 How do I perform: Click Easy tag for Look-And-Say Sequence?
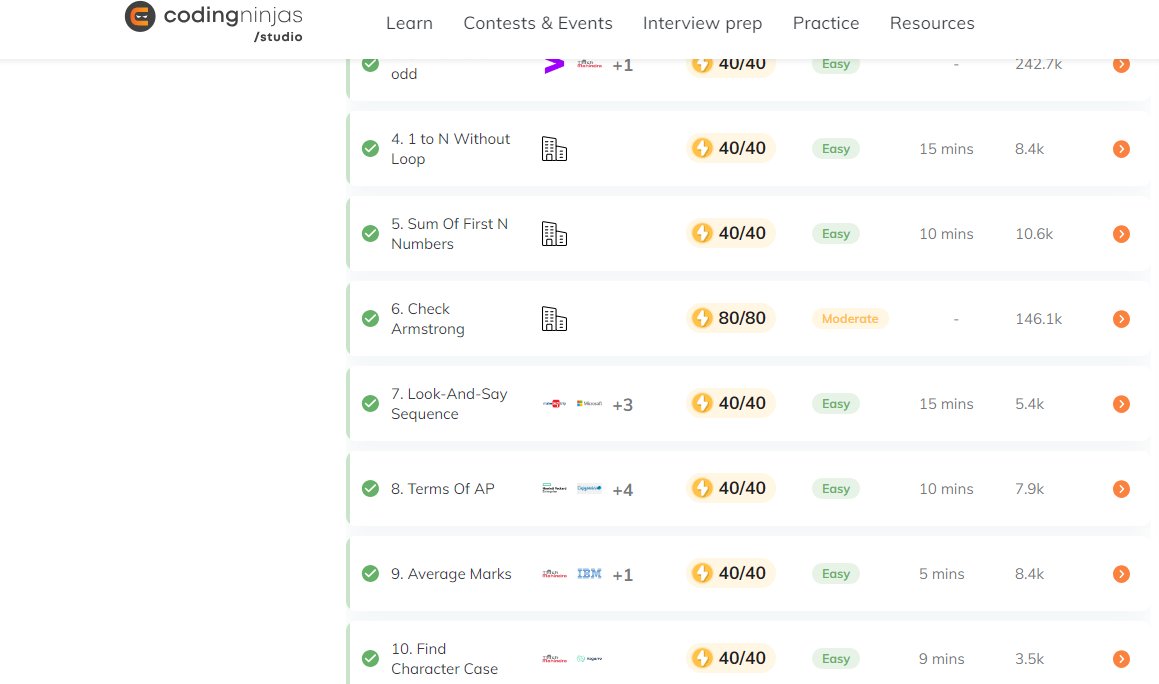coord(836,404)
